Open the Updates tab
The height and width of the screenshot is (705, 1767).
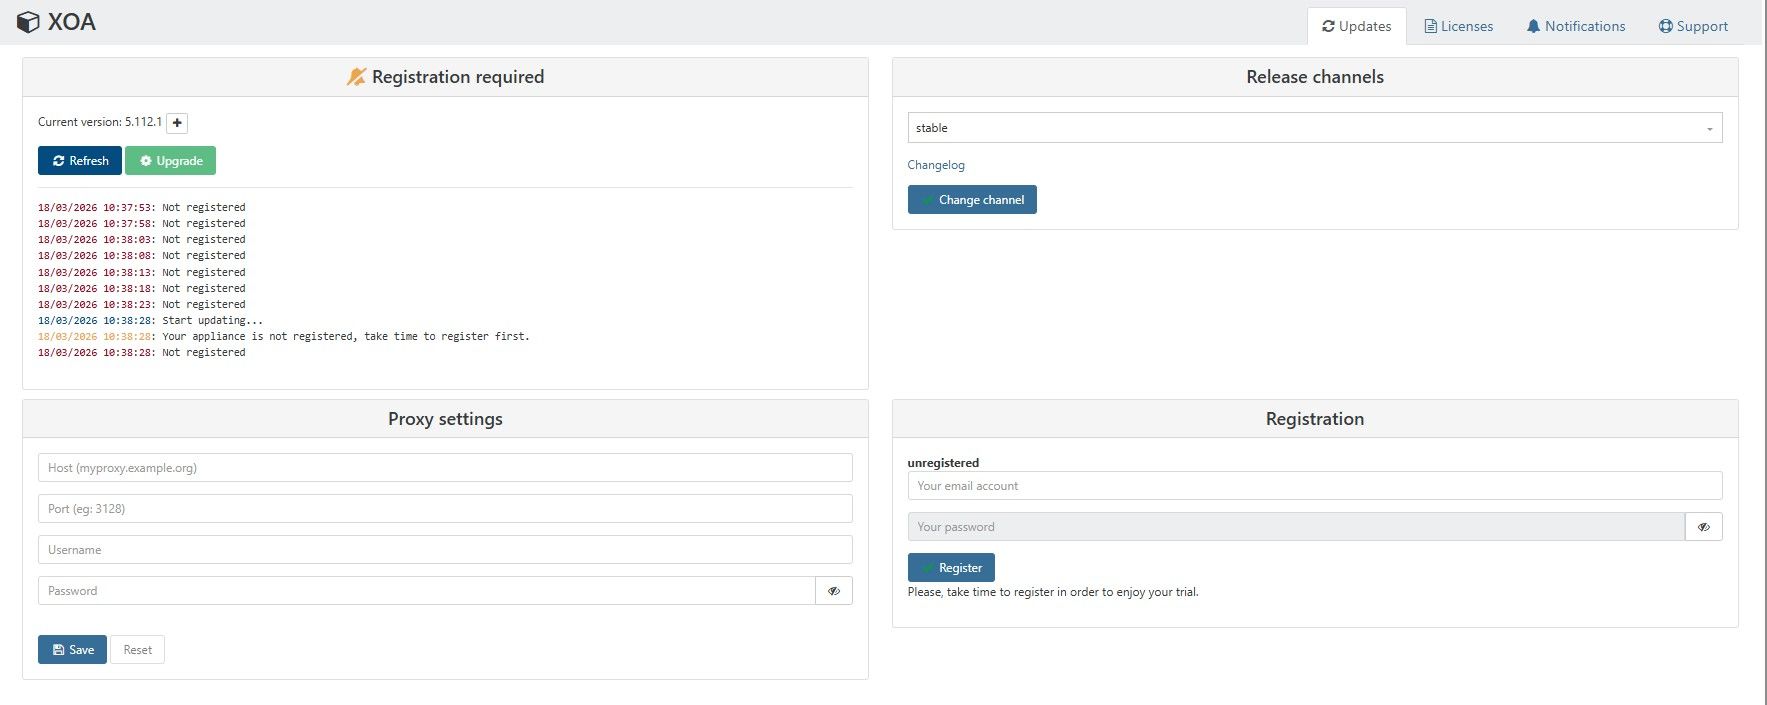[1356, 27]
